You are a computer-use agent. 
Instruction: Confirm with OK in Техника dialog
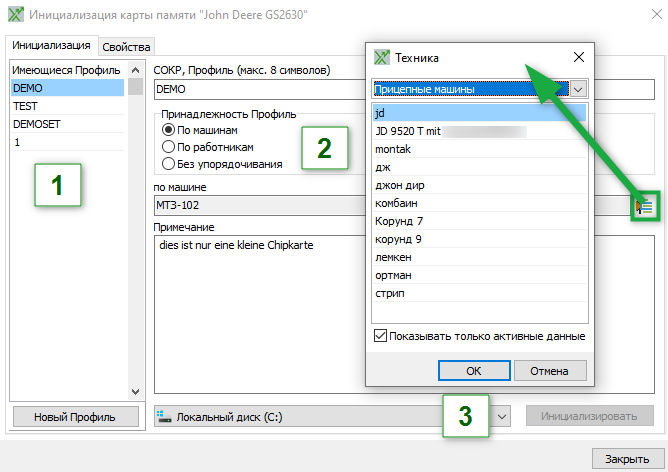click(474, 371)
